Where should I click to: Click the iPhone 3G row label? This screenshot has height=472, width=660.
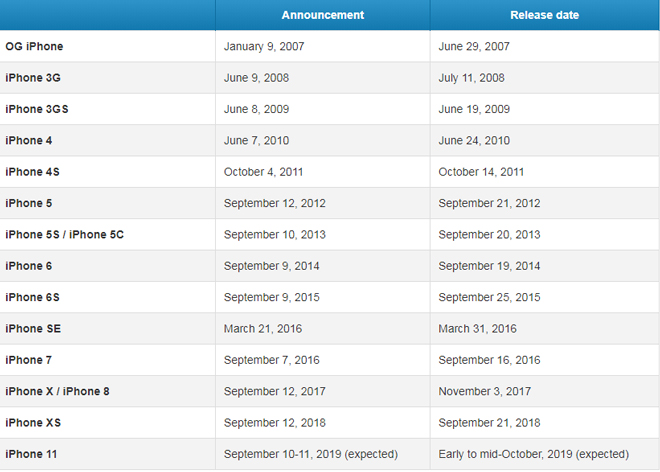(33, 78)
